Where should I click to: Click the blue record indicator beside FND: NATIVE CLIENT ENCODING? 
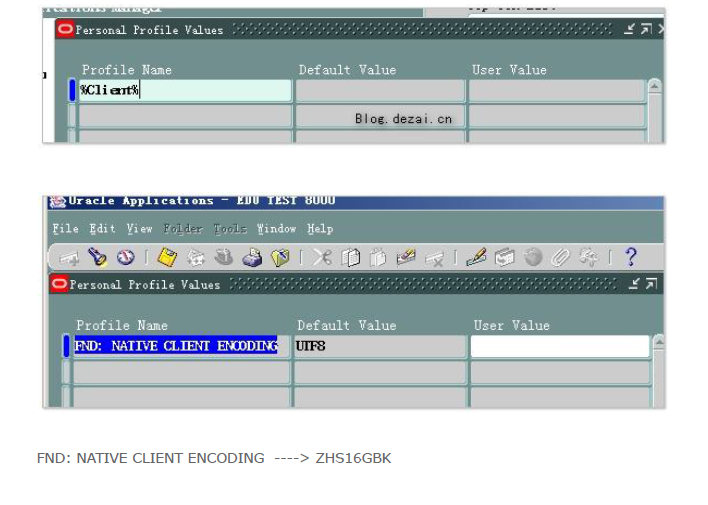[x=66, y=346]
